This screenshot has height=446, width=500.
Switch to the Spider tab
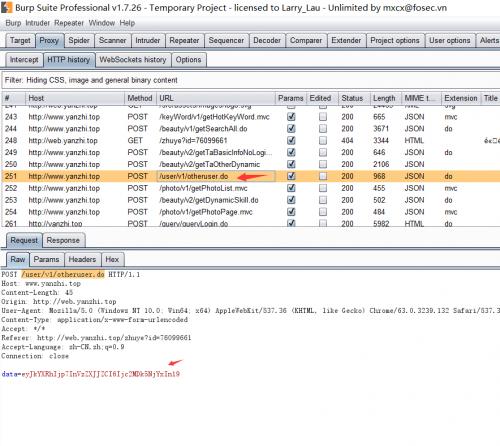point(79,40)
